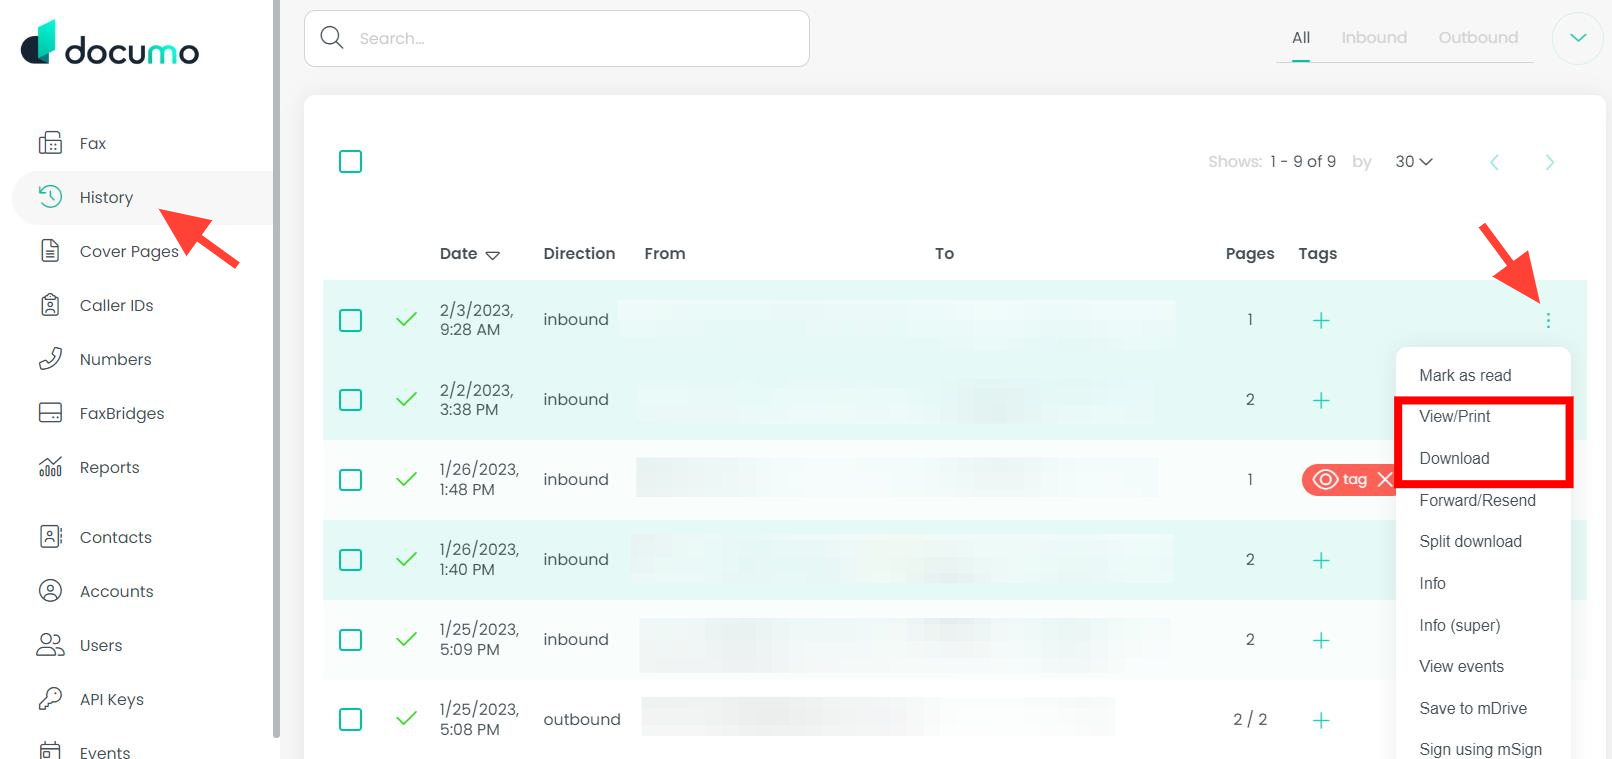Open the Fax section icon in sidebar
This screenshot has height=759, width=1612.
[x=50, y=143]
